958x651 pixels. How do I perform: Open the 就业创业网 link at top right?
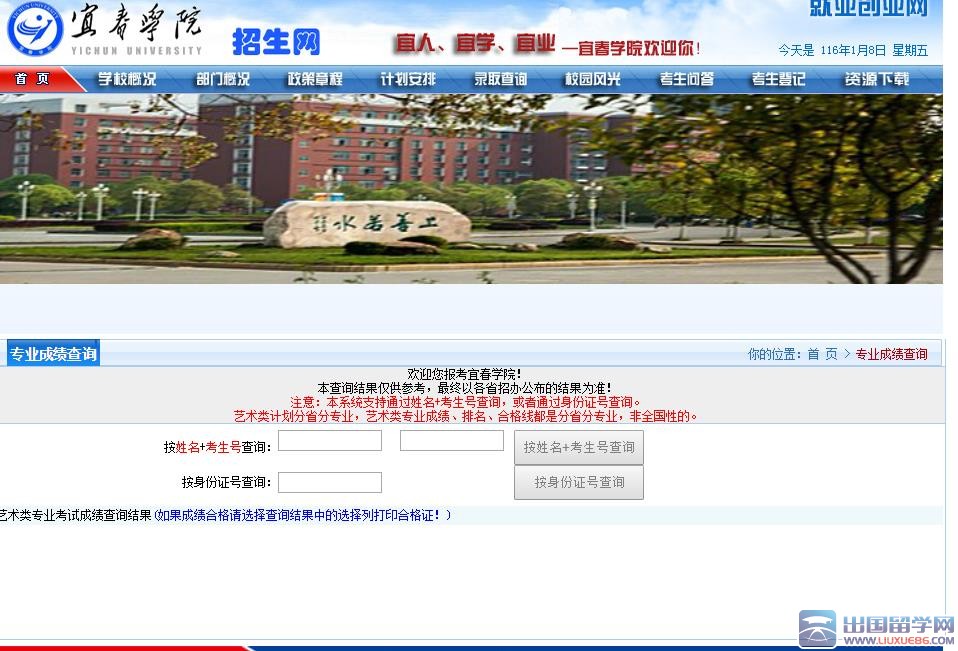click(x=867, y=9)
